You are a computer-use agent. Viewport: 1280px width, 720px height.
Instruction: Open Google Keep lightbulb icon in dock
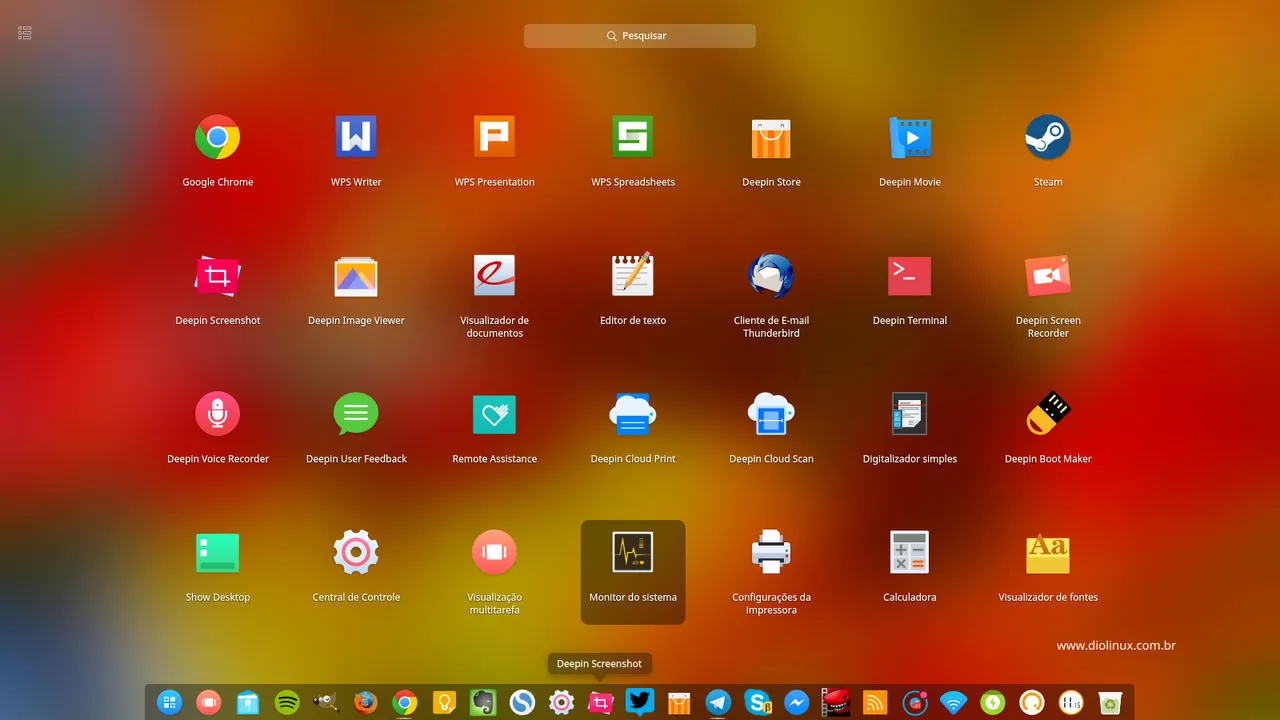[x=444, y=703]
